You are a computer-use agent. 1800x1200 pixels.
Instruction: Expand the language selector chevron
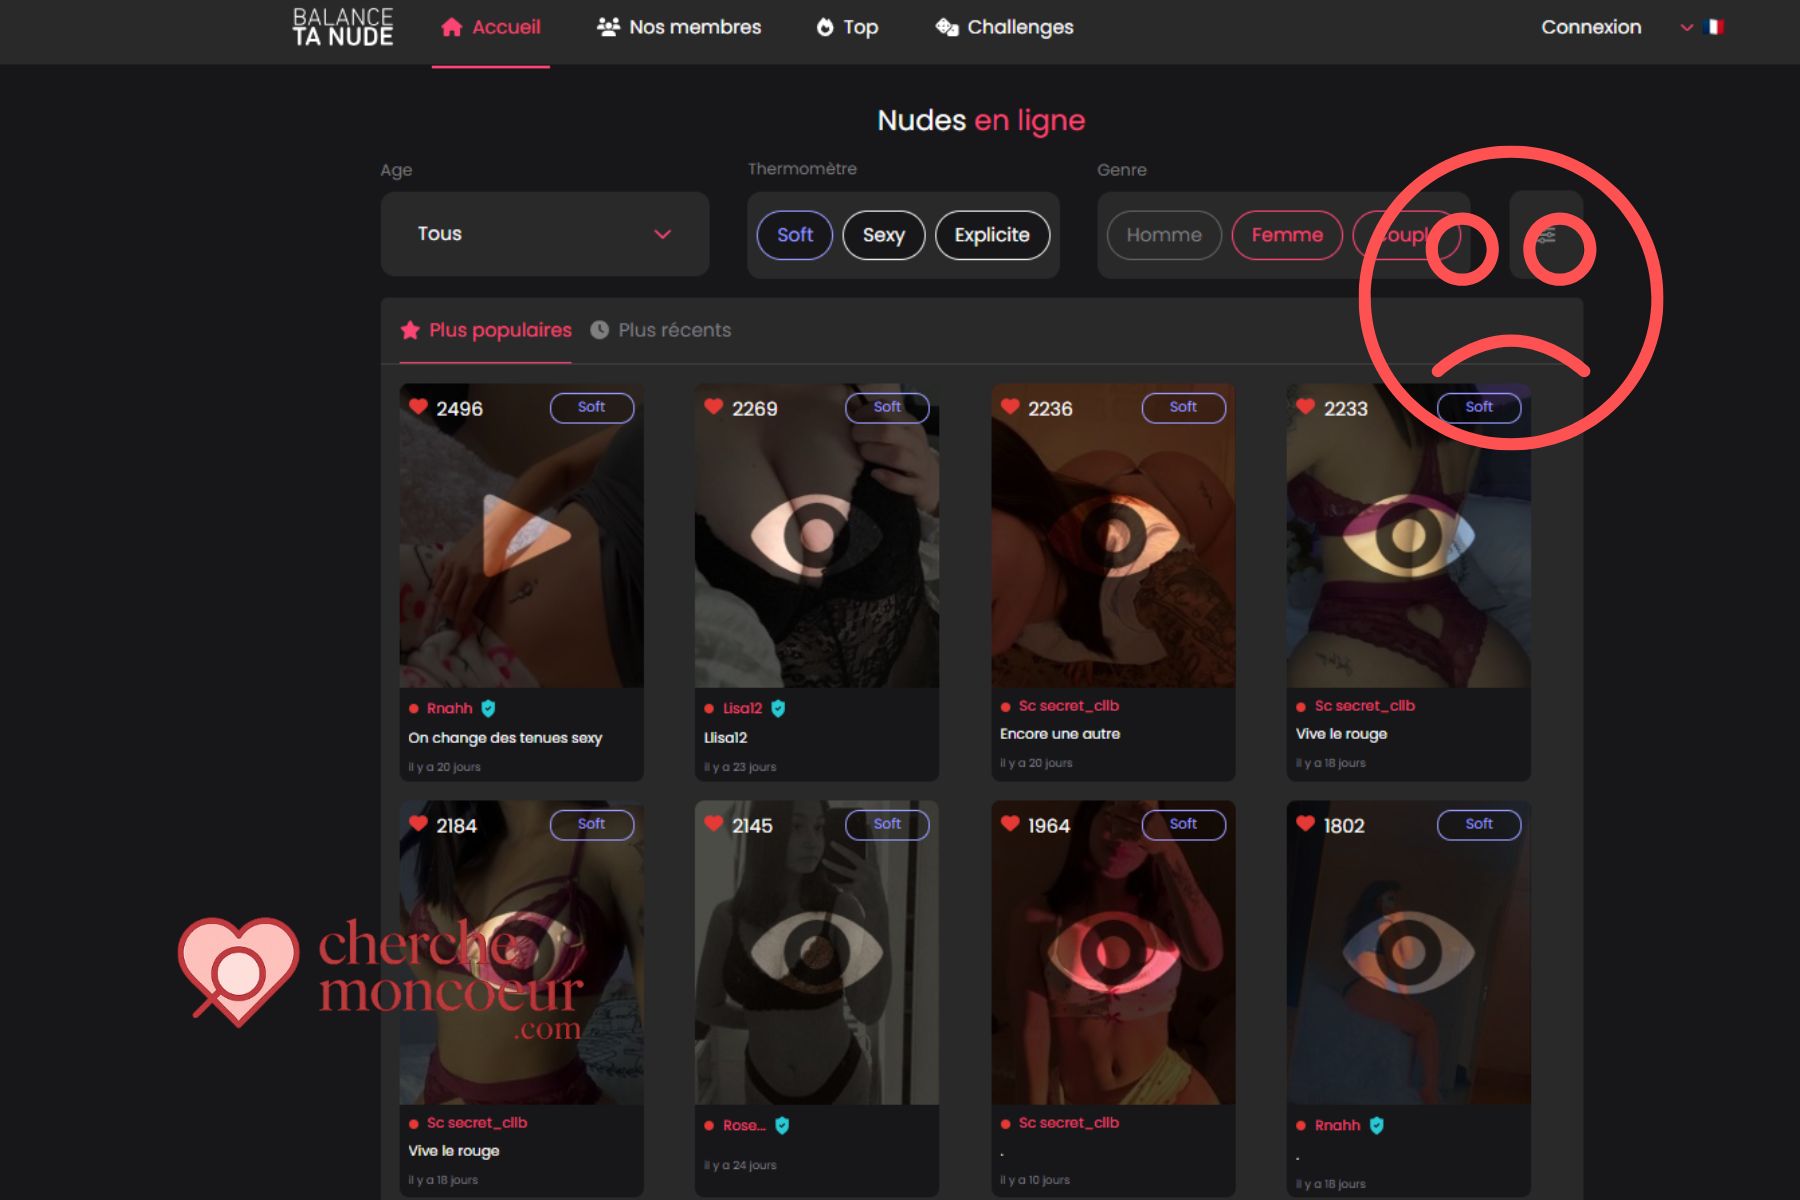point(1686,28)
